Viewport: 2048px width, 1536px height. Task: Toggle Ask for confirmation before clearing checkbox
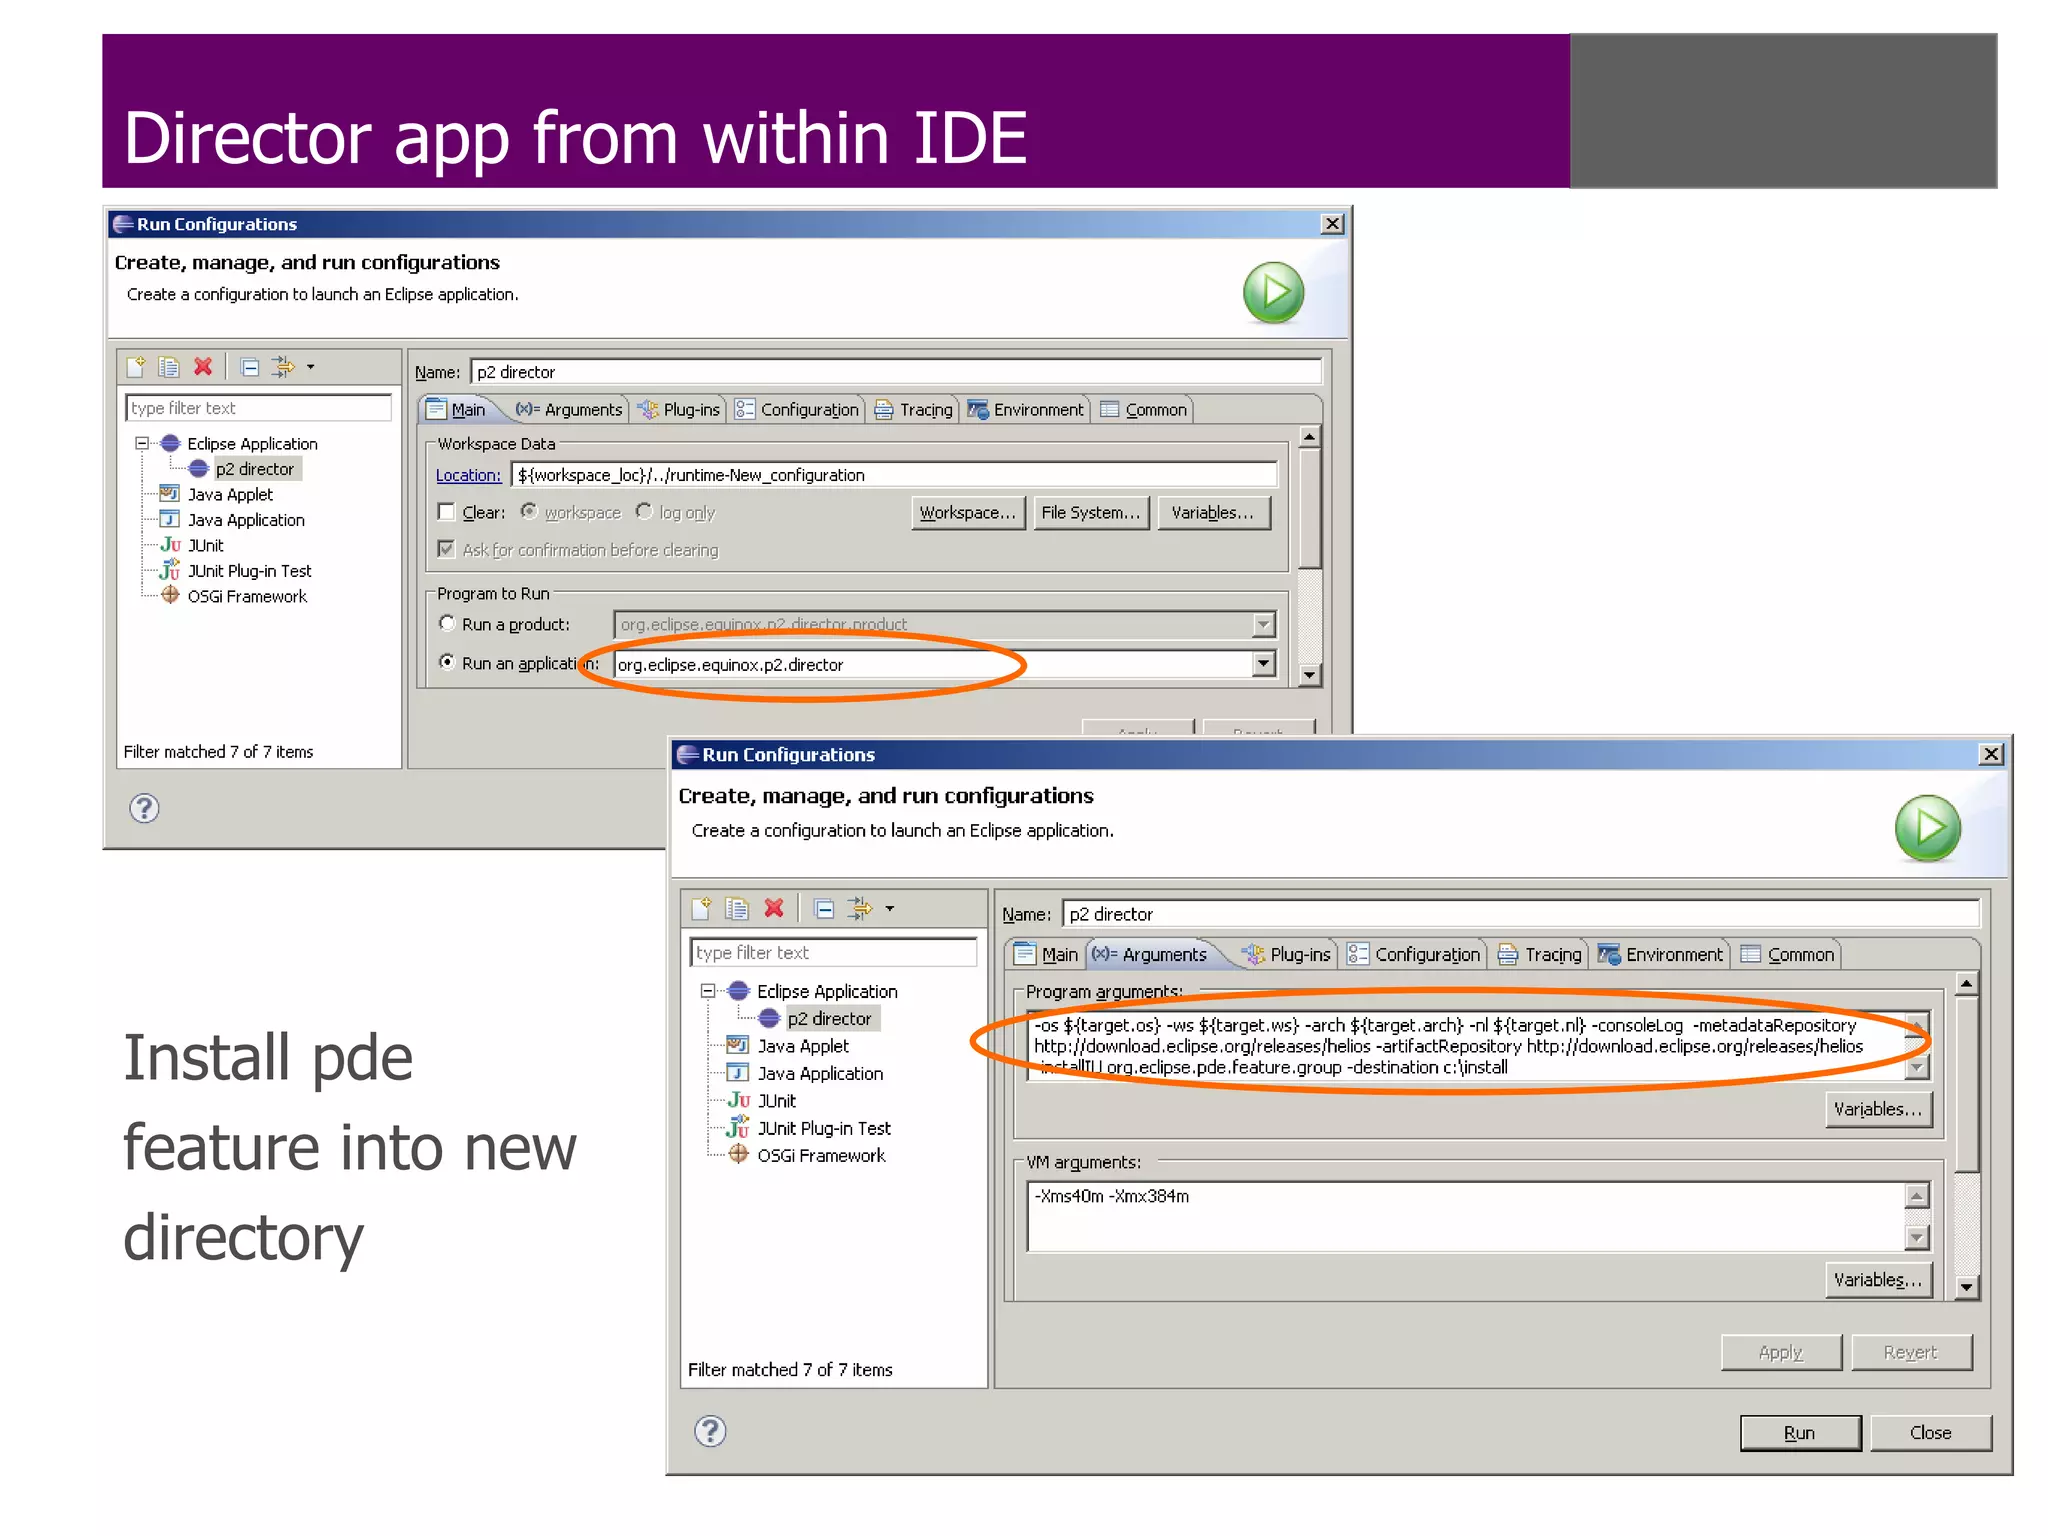pos(446,549)
